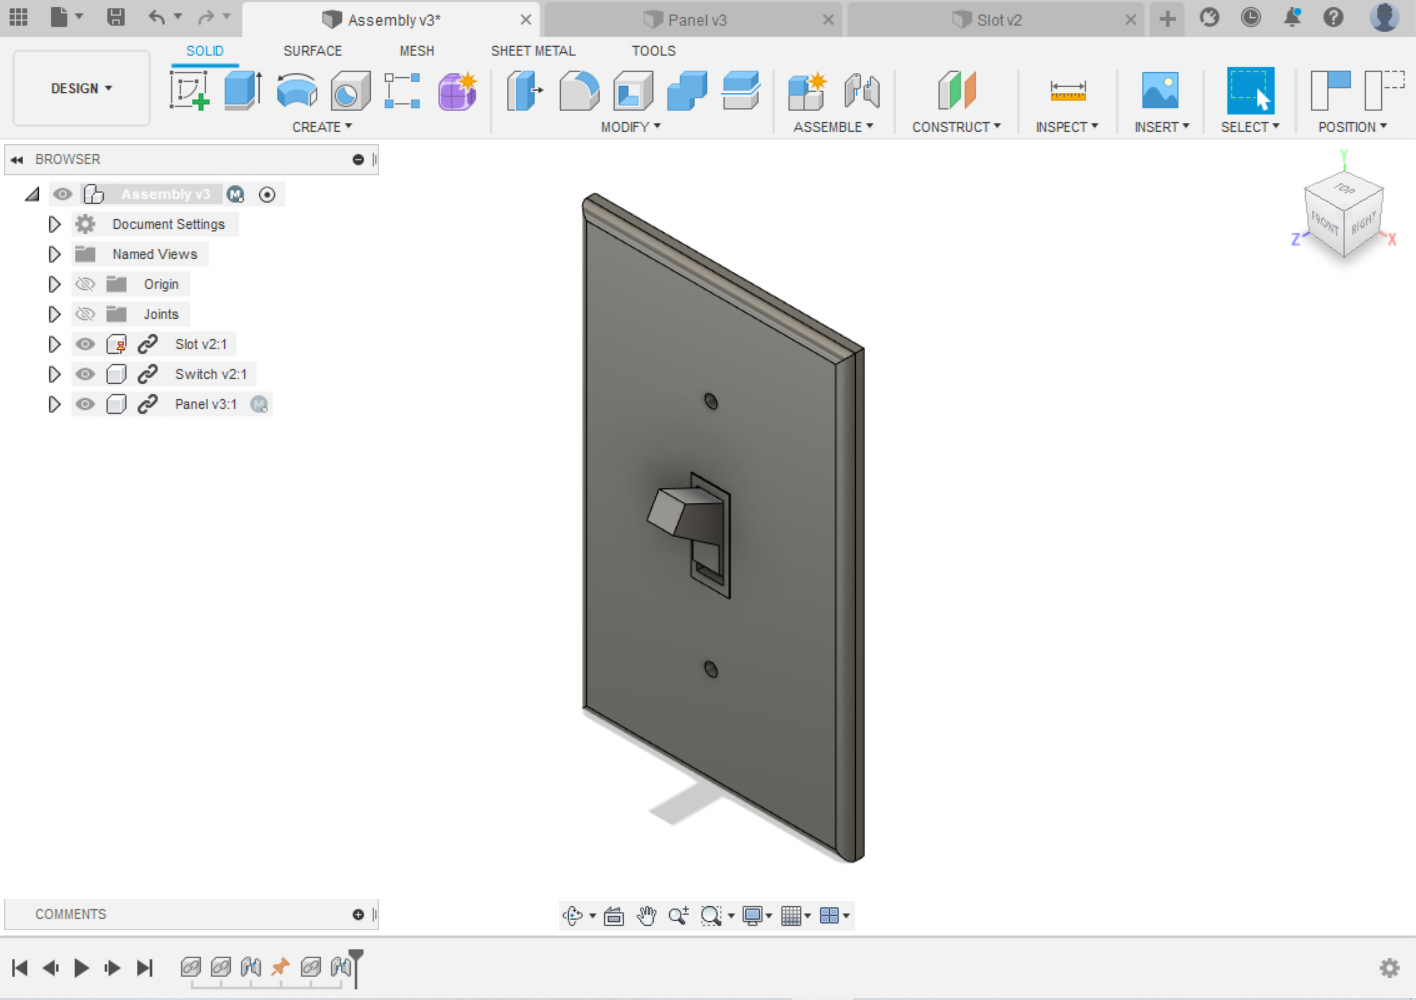This screenshot has height=1000, width=1416.
Task: Expand the Document Settings node
Action: (55, 223)
